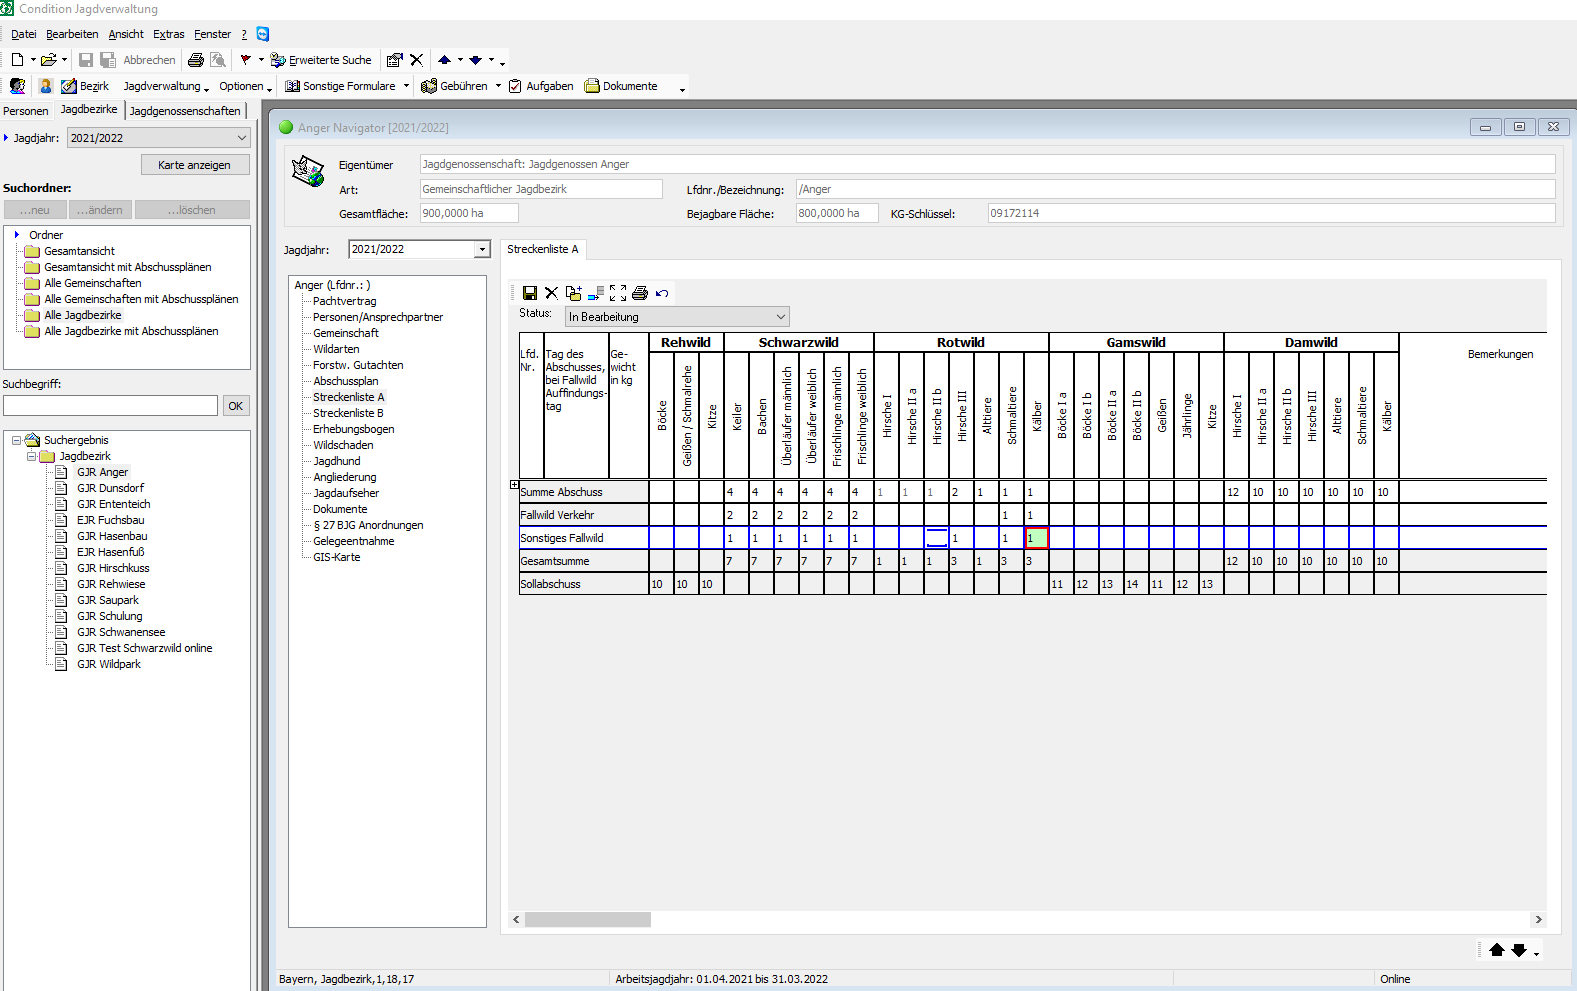Expand the Summe Abschuss row
Image resolution: width=1577 pixels, height=991 pixels.
coord(514,485)
